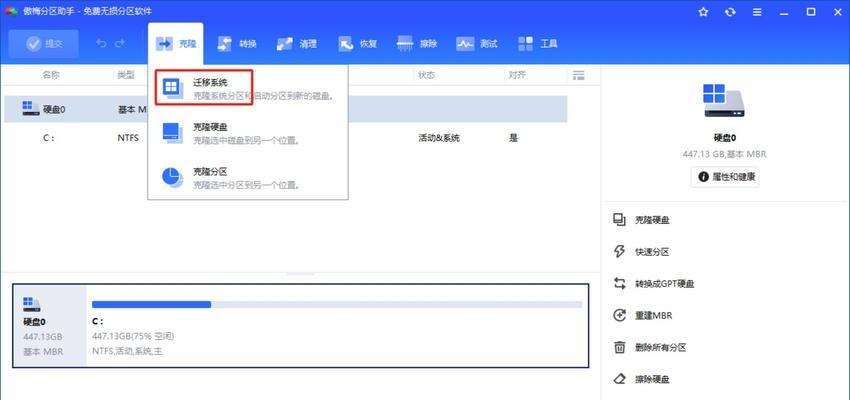Click the clone disk menu icon
Viewport: 850px width, 400px height.
coord(172,133)
